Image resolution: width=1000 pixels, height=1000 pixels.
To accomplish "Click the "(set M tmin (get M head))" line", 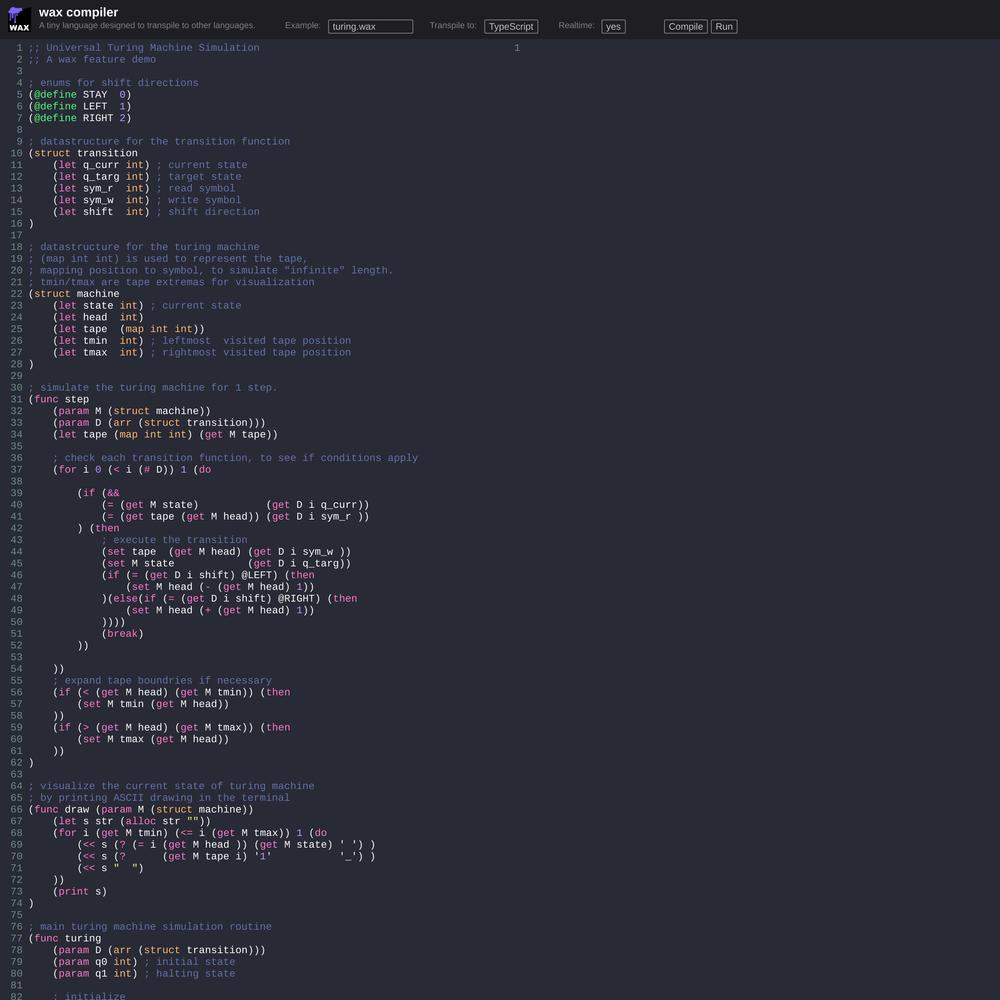I will coord(153,704).
